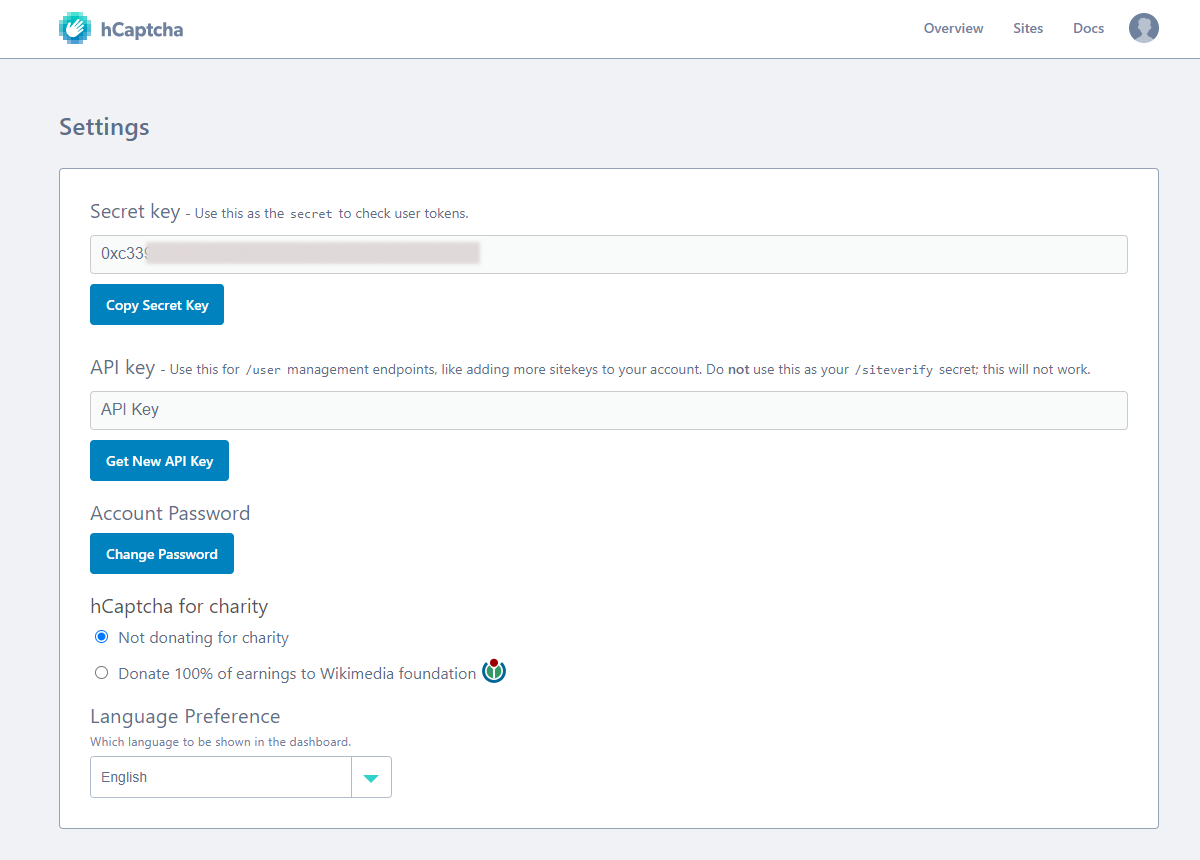Viewport: 1200px width, 860px height.
Task: Click the 'Donate 100% of earnings' label text
Action: pyautogui.click(x=297, y=674)
